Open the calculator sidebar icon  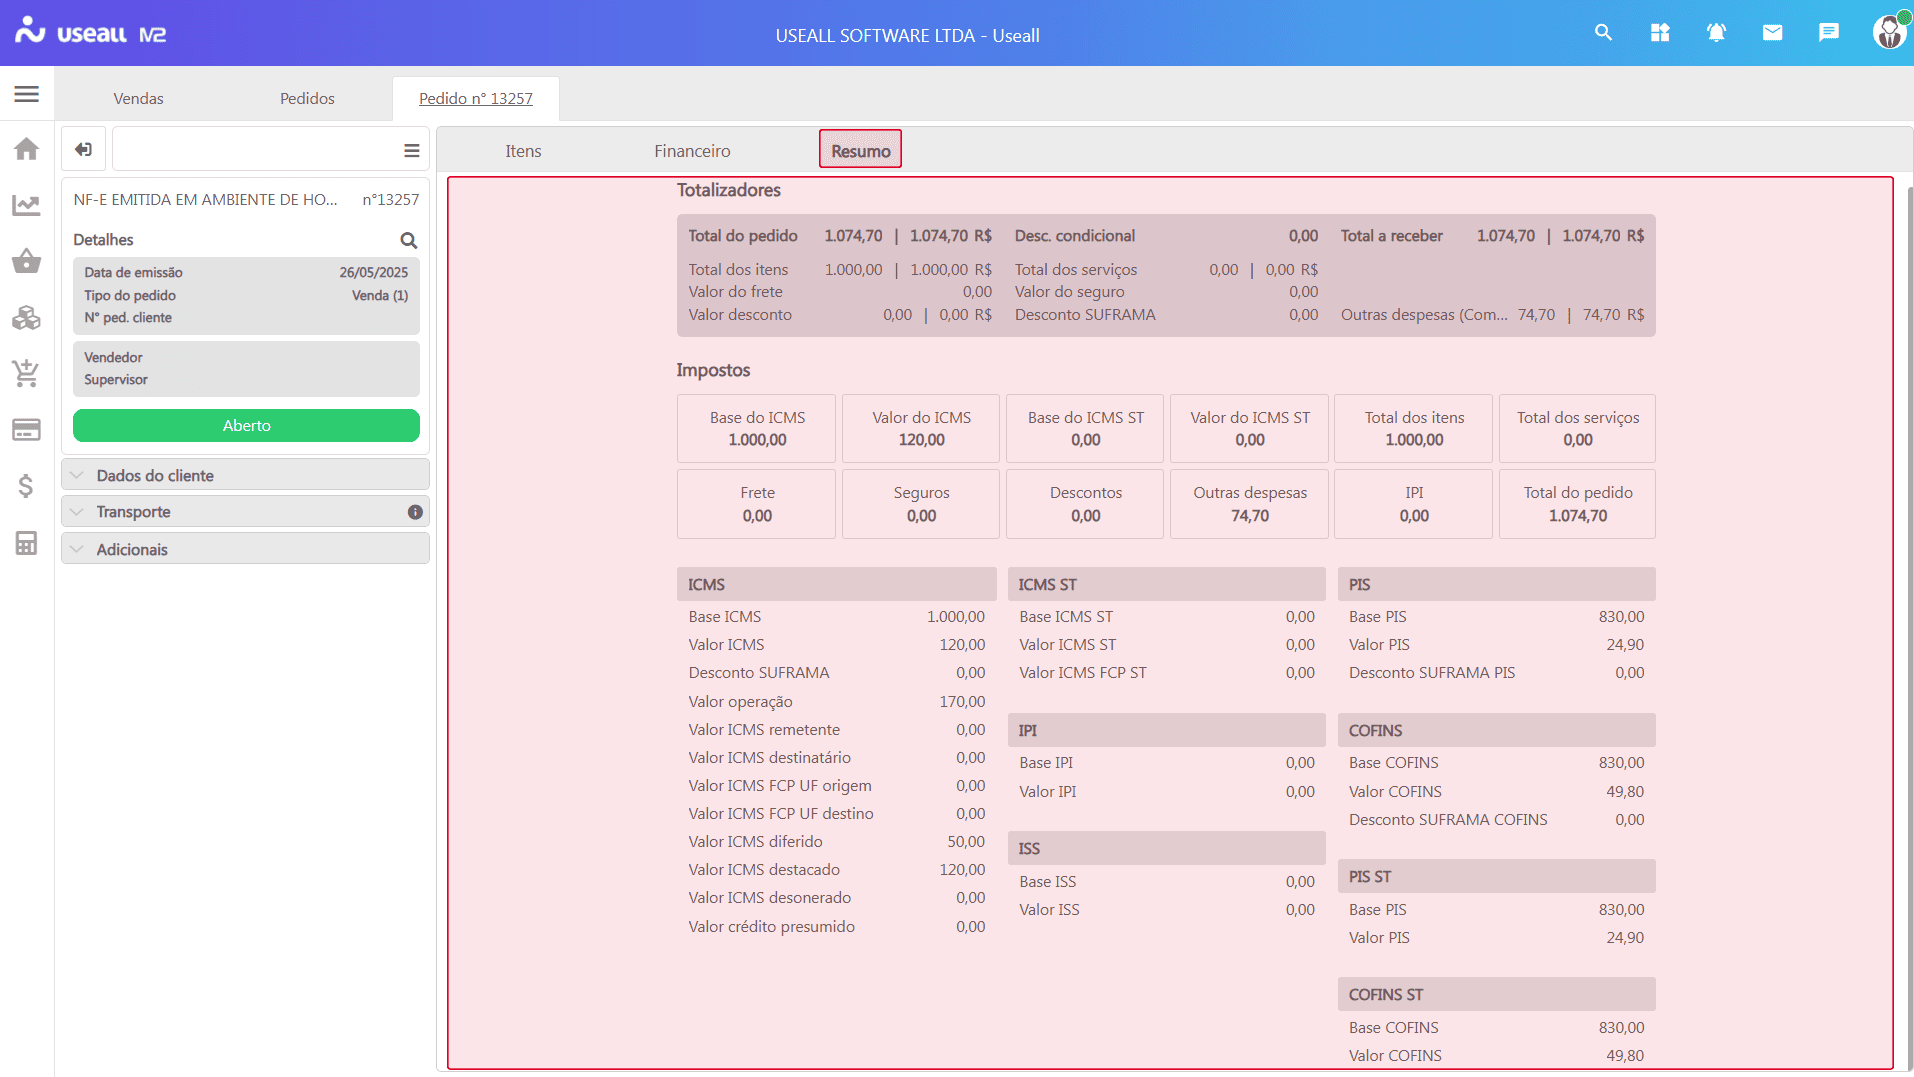tap(27, 543)
